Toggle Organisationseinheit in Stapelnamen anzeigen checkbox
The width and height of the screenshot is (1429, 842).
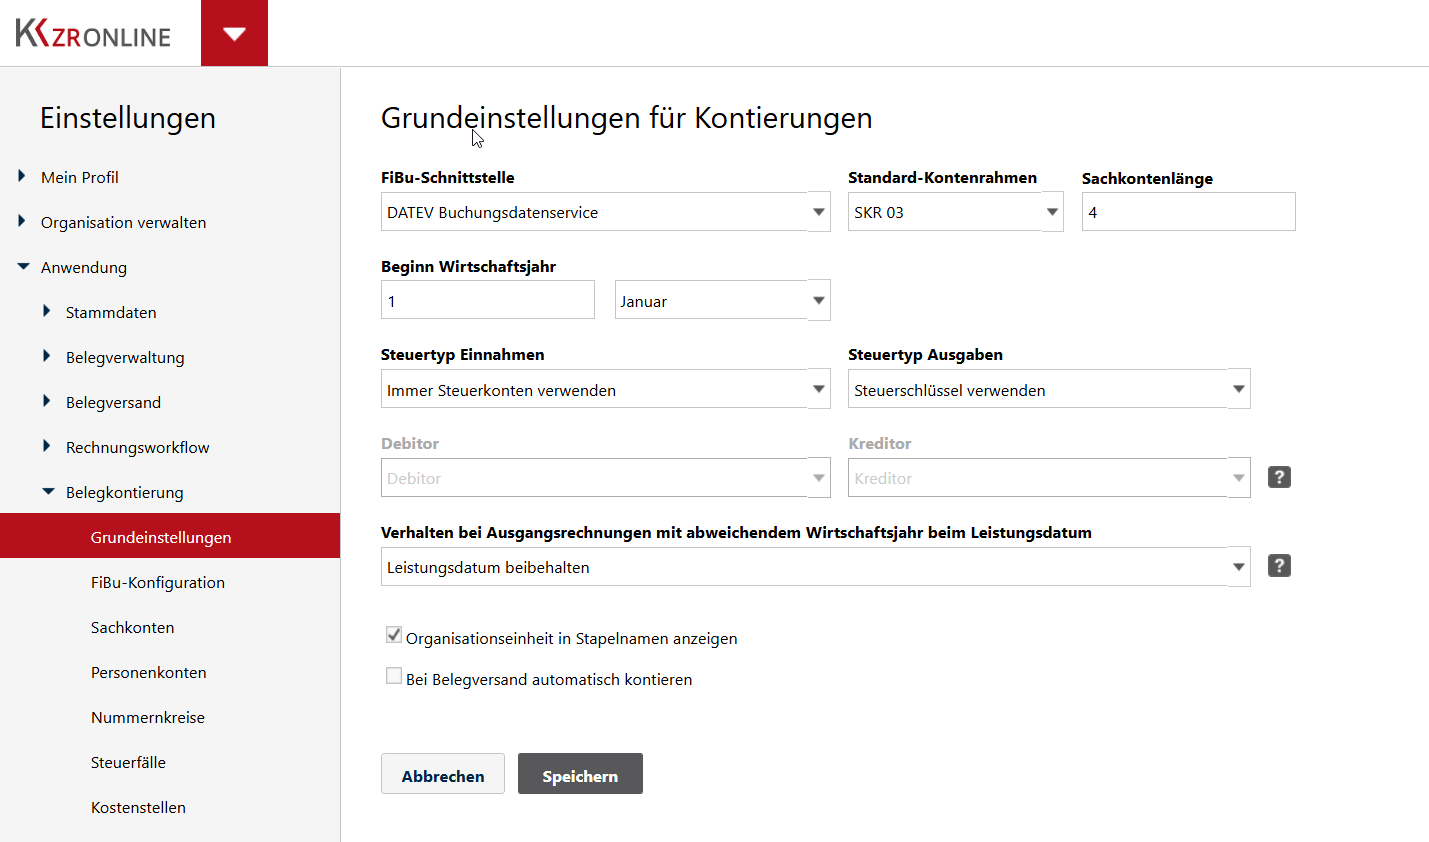coord(394,635)
